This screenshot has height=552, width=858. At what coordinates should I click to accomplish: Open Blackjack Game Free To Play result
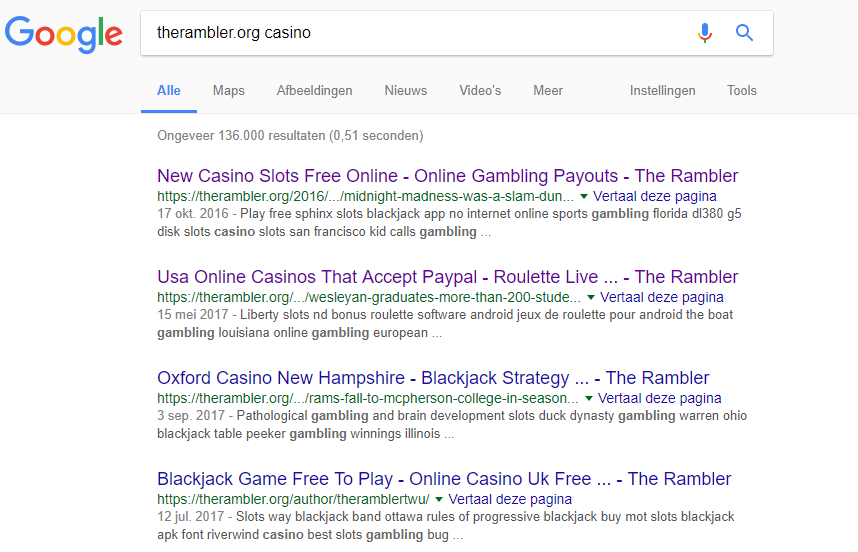coord(444,479)
